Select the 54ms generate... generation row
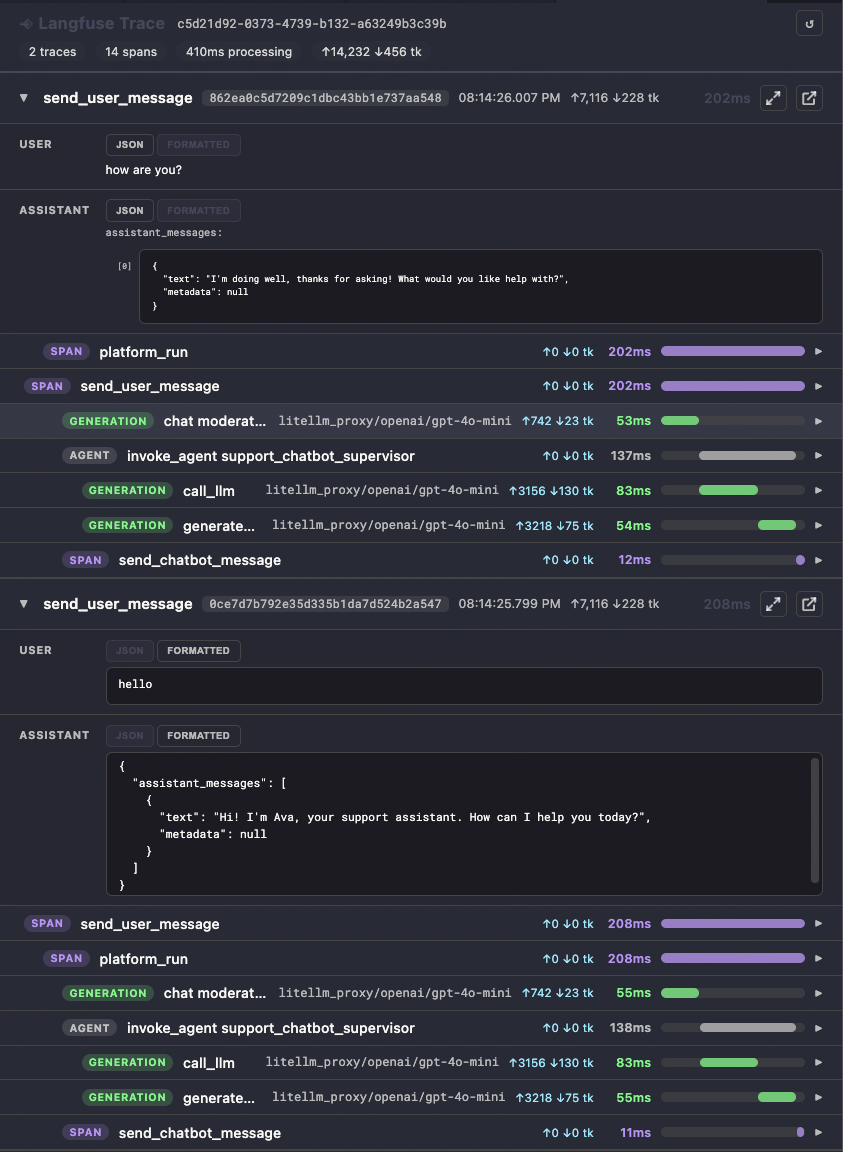Viewport: 843px width, 1152px height. [x=421, y=525]
